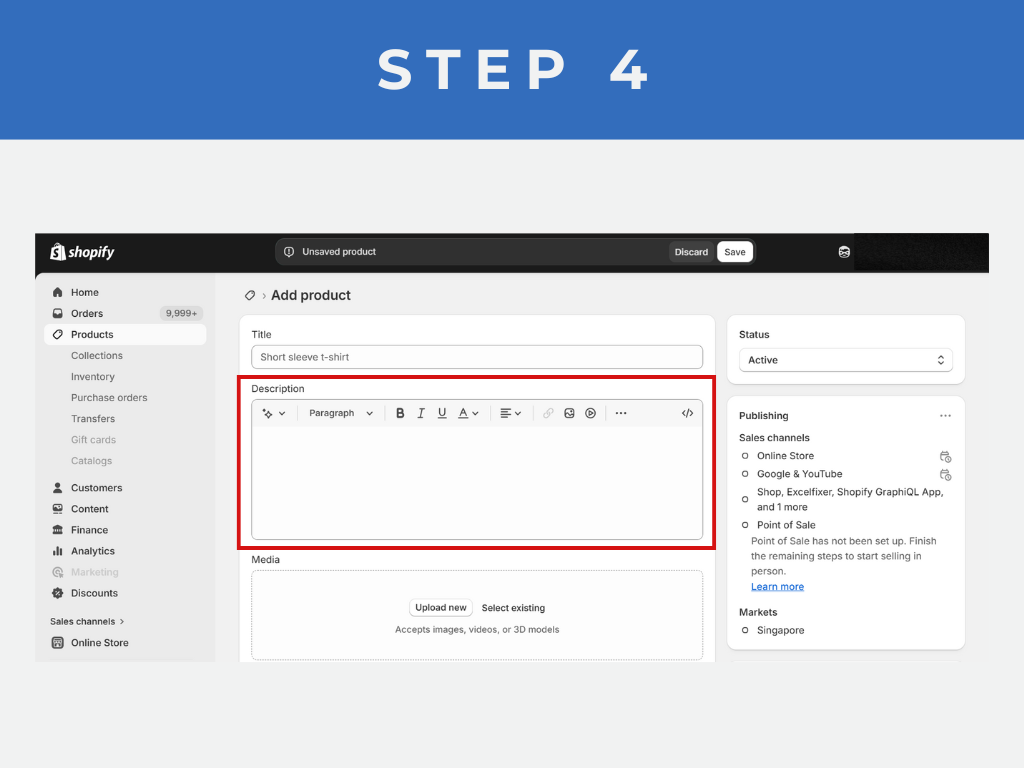Open the profile avatar in top bar

(x=844, y=252)
